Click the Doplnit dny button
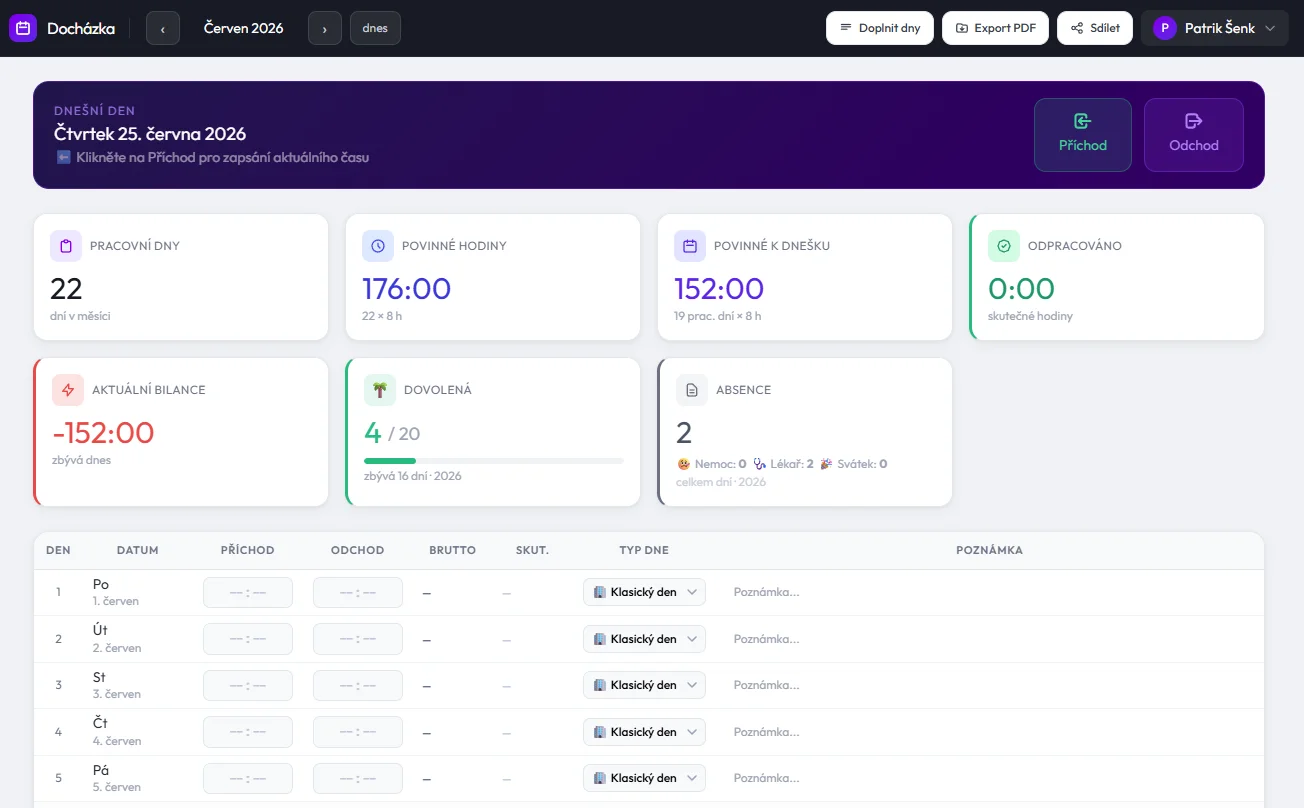Screen dimensions: 1304x808 [880, 28]
